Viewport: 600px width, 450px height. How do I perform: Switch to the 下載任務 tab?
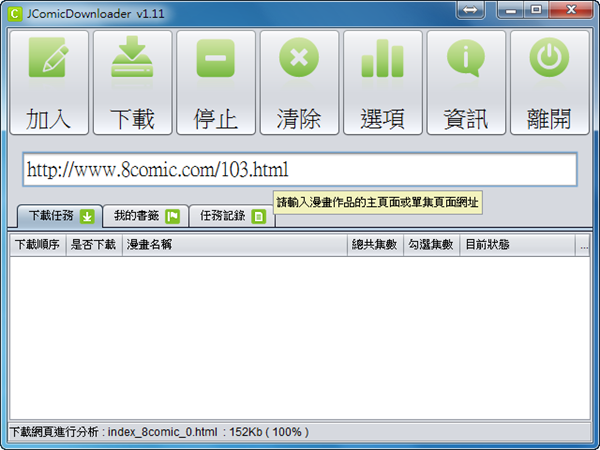click(60, 216)
